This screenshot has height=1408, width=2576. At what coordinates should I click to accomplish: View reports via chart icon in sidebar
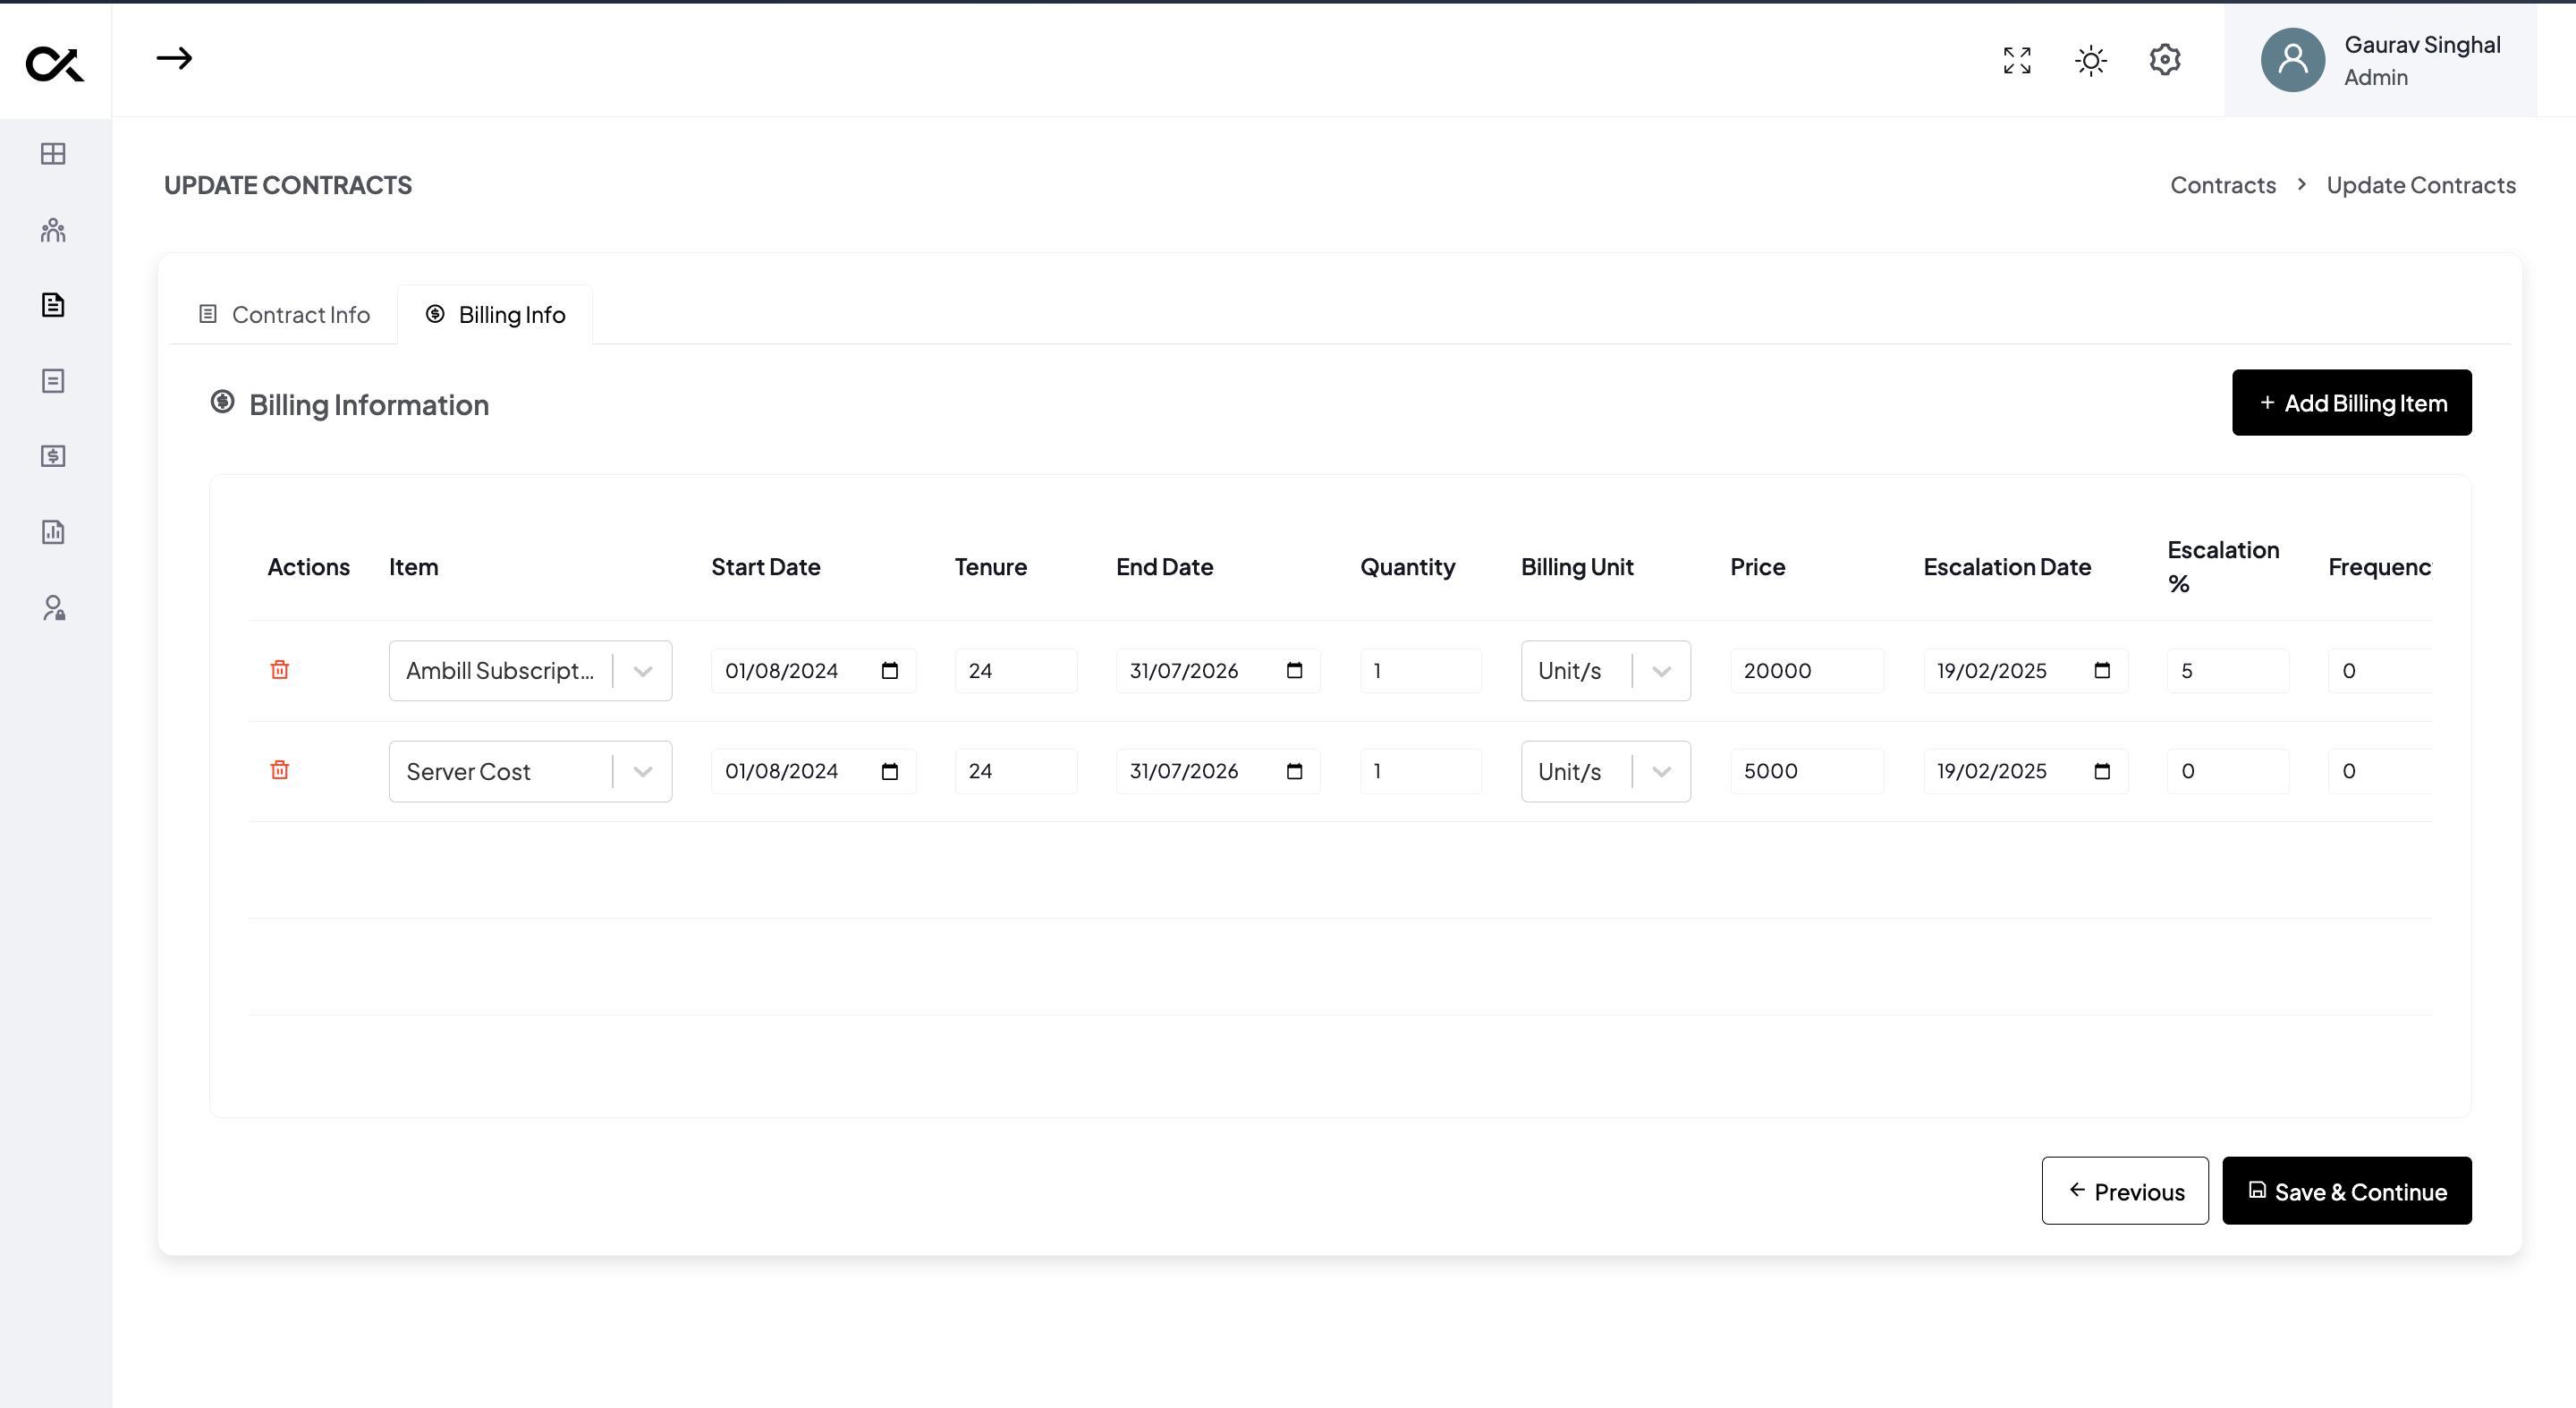tap(53, 532)
